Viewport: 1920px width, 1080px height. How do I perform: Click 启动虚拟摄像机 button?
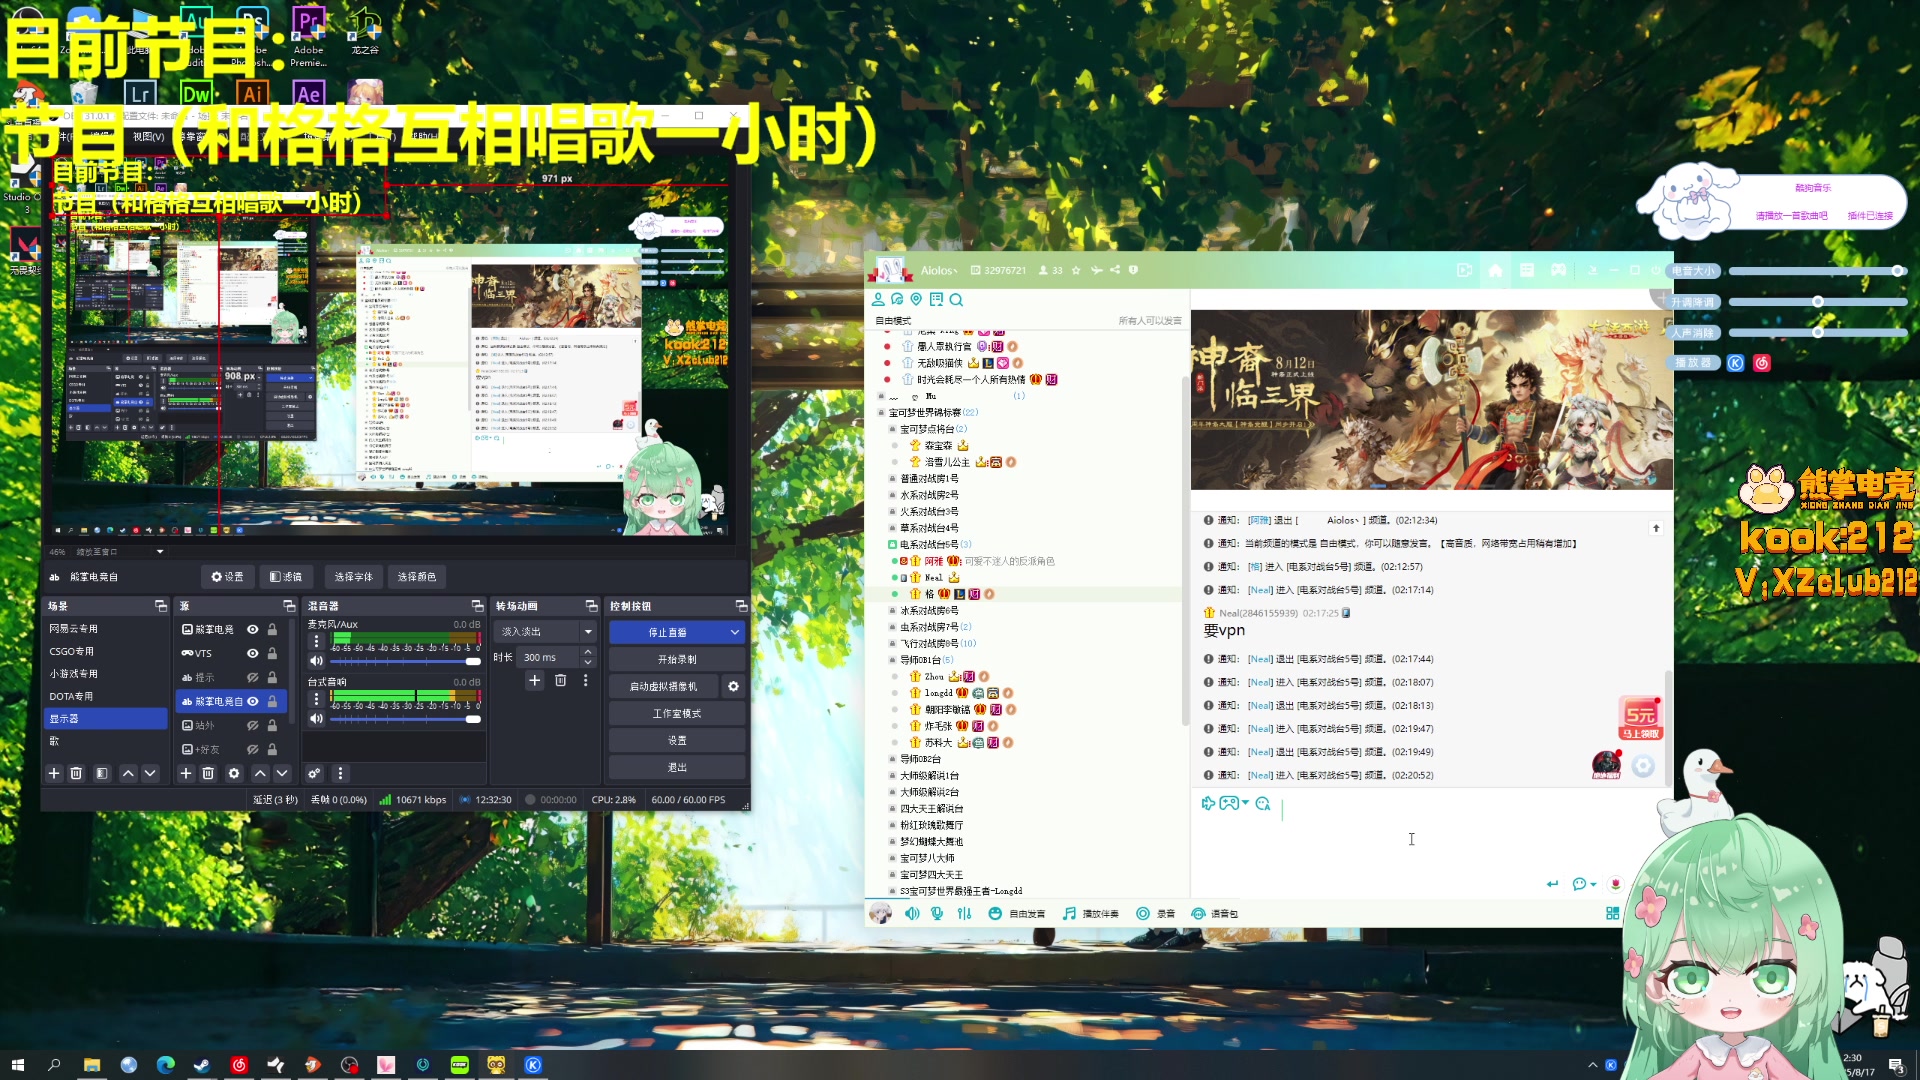pos(664,686)
